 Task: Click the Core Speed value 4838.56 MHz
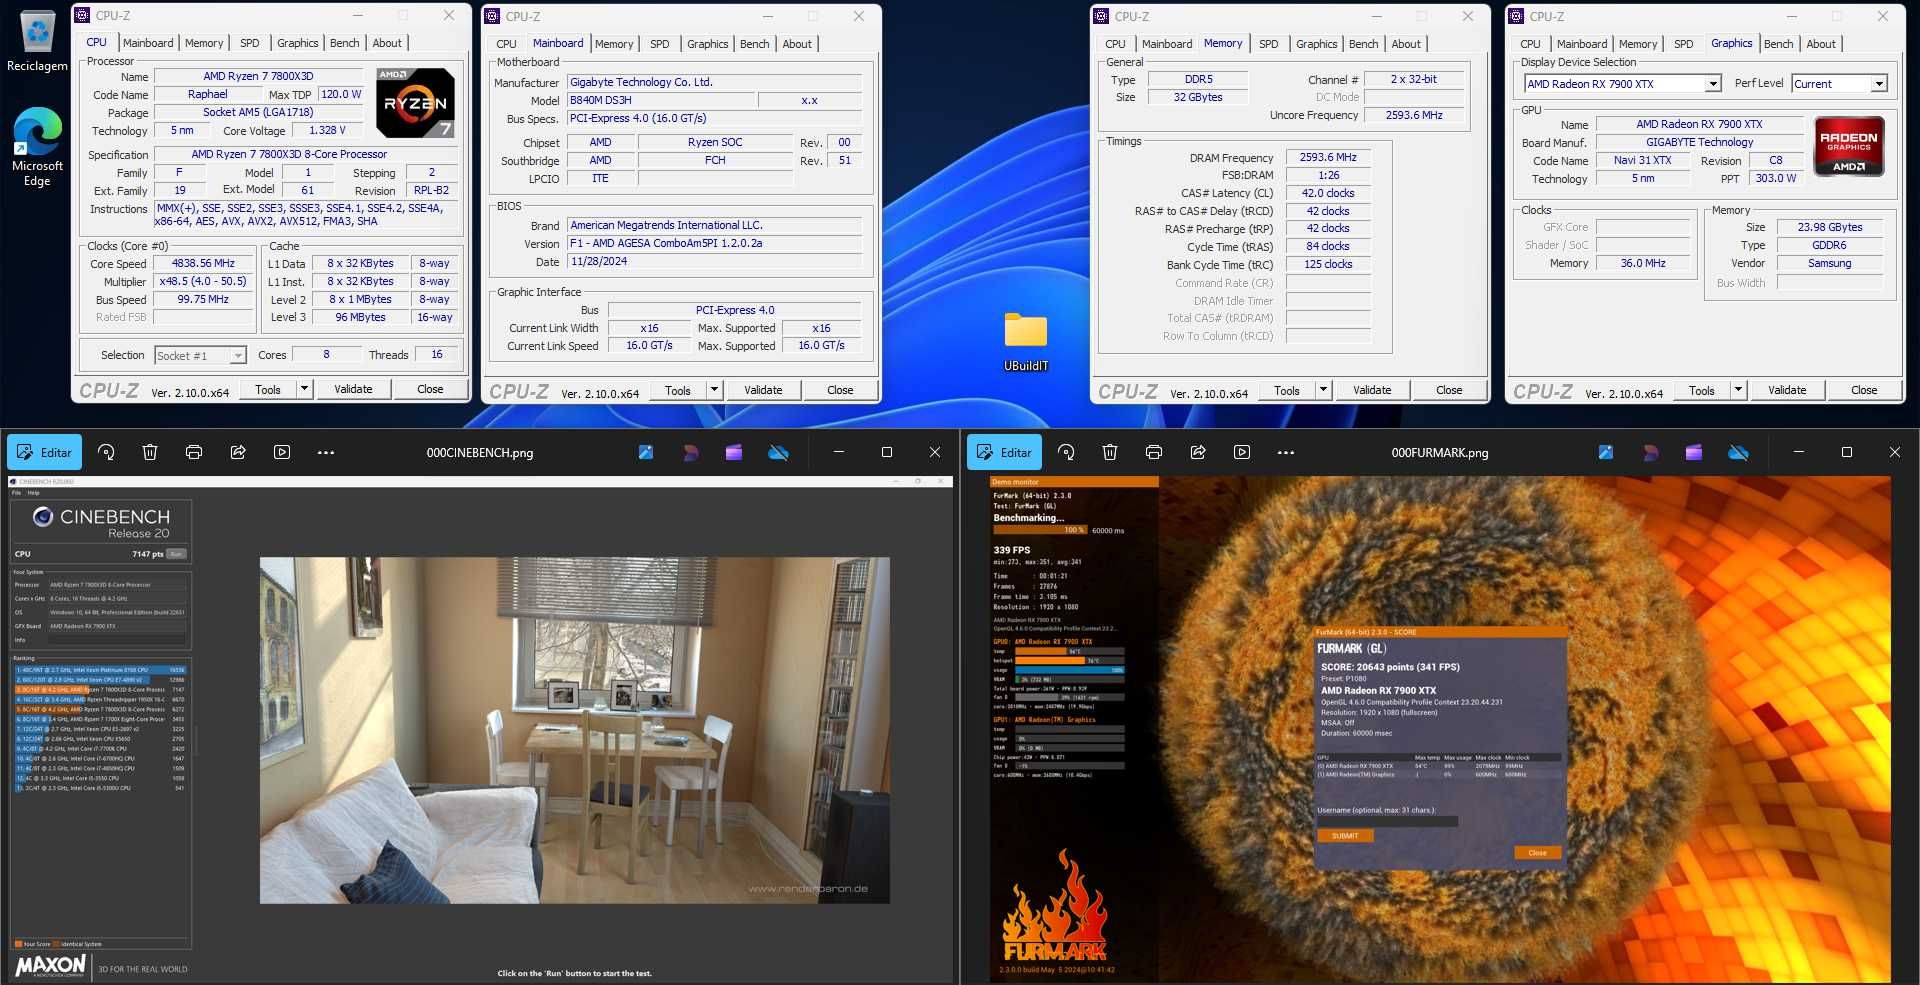click(x=204, y=264)
